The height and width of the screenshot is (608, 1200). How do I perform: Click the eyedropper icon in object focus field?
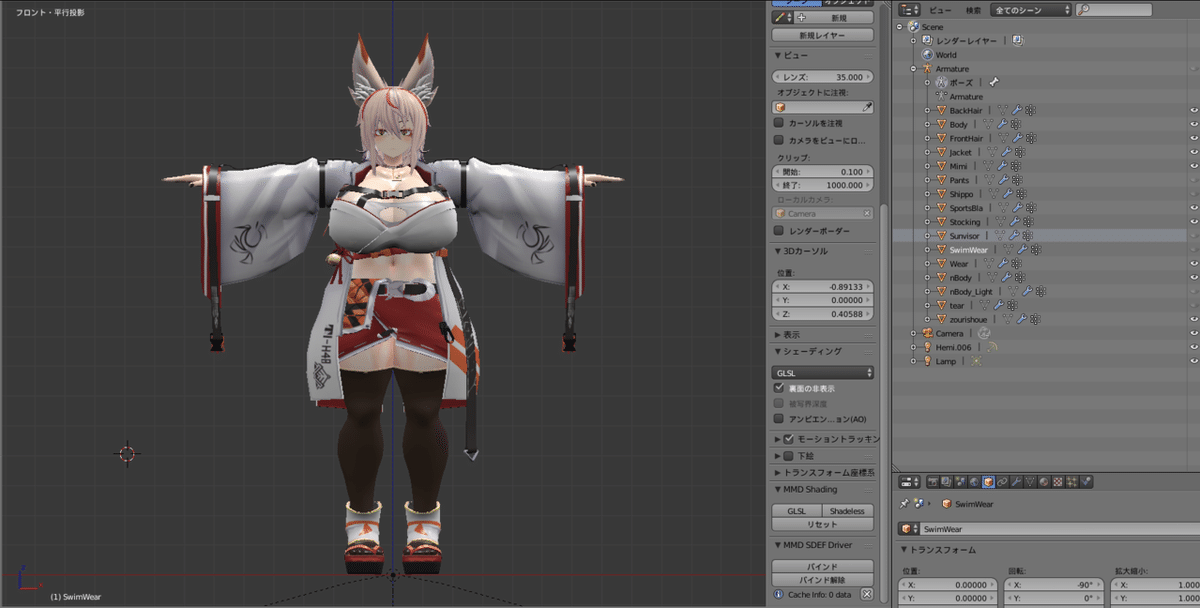click(x=867, y=107)
